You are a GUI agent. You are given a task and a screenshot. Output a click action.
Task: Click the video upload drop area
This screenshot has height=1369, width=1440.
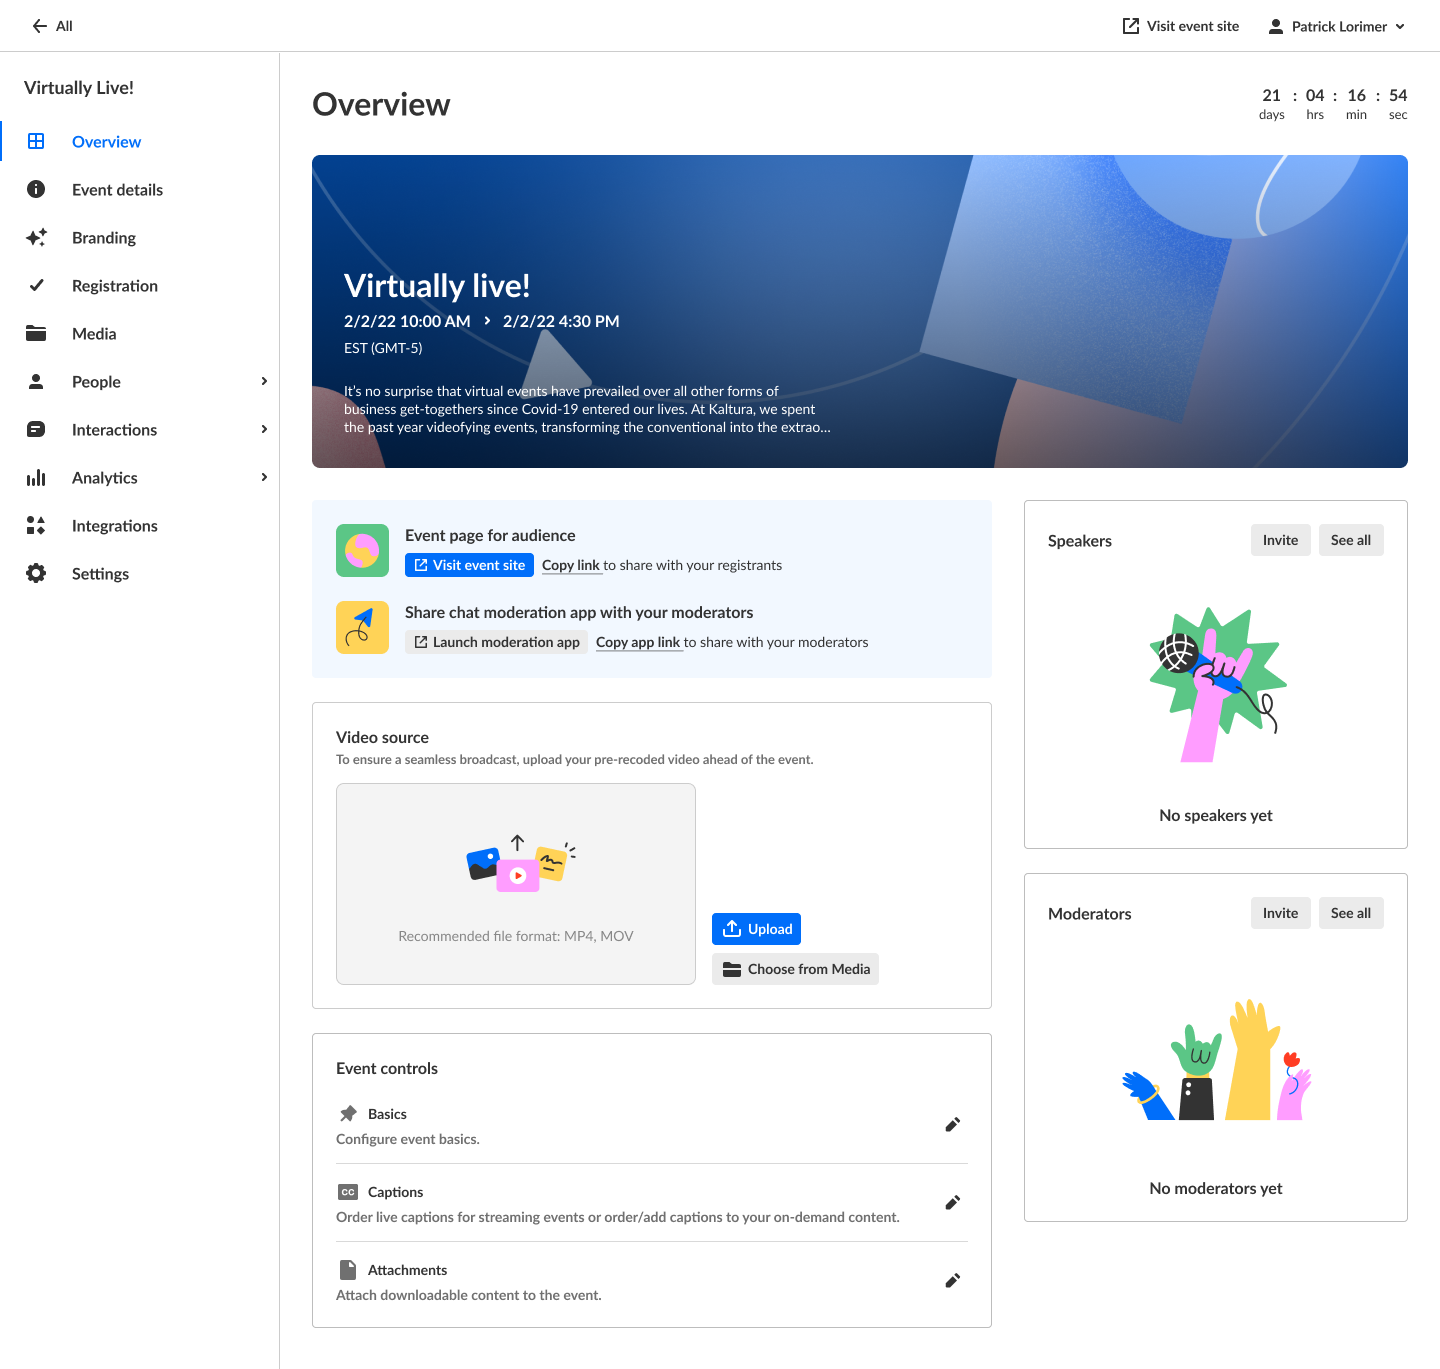[516, 884]
